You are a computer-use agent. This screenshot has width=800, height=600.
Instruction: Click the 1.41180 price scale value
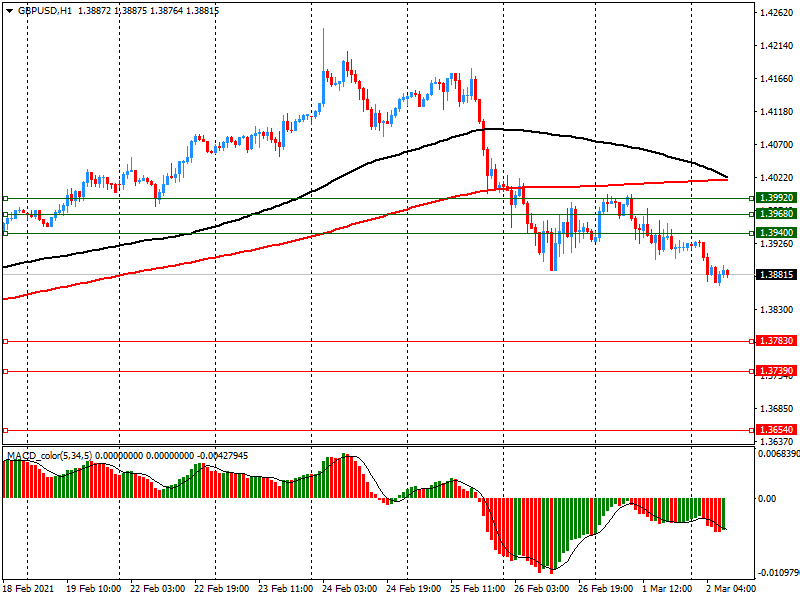(777, 112)
